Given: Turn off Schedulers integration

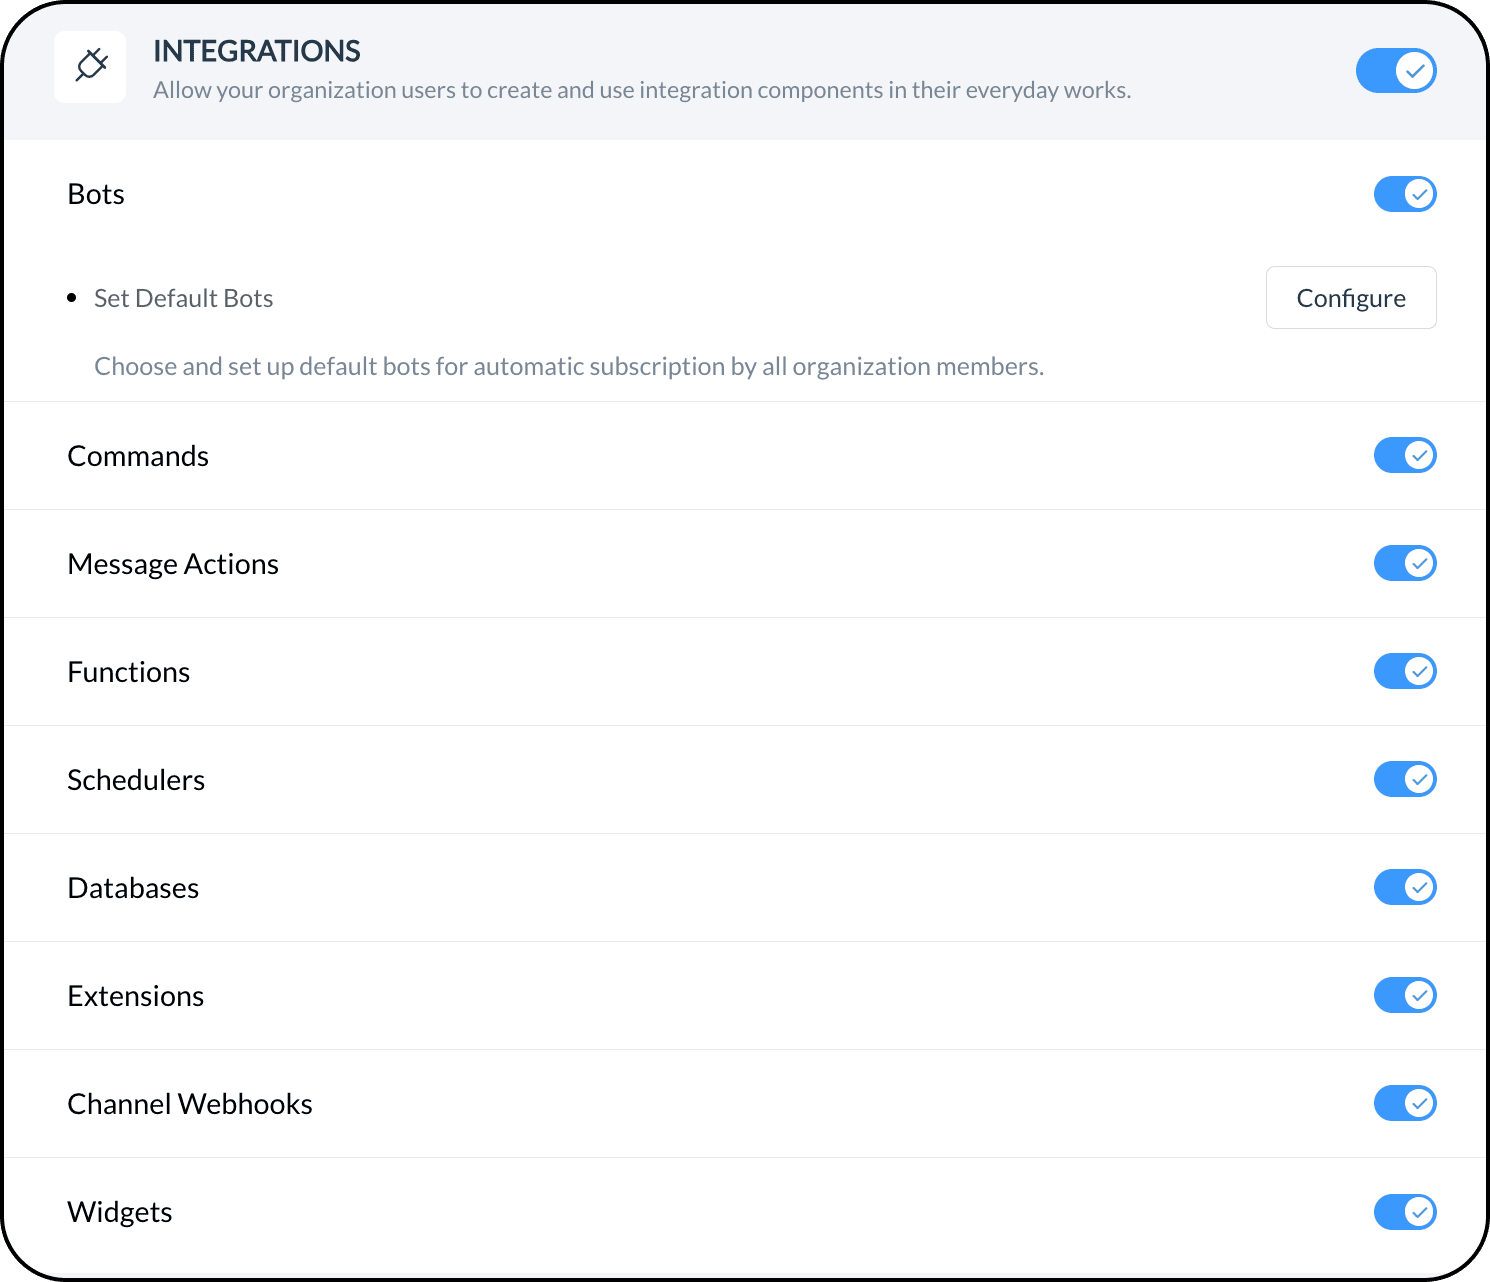Looking at the screenshot, I should coord(1405,780).
